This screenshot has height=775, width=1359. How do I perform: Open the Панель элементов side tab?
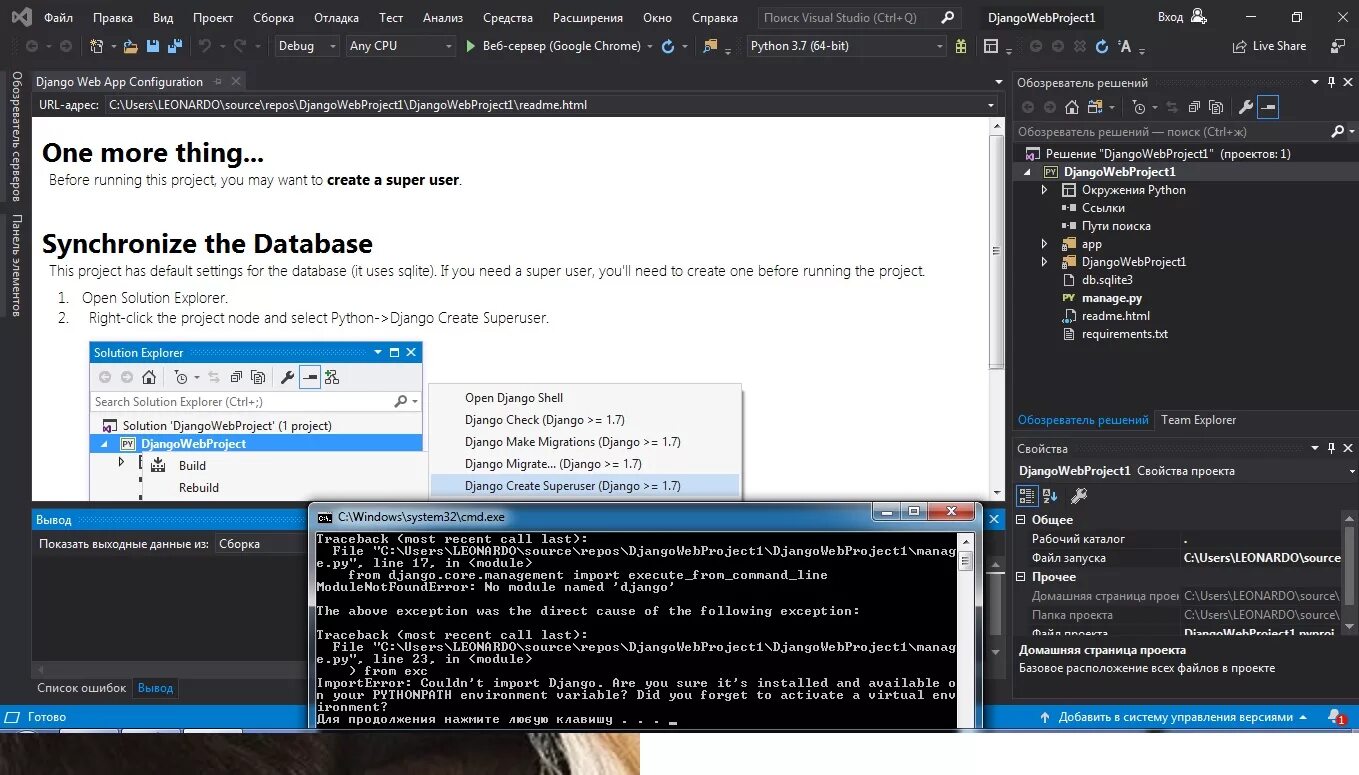point(16,265)
